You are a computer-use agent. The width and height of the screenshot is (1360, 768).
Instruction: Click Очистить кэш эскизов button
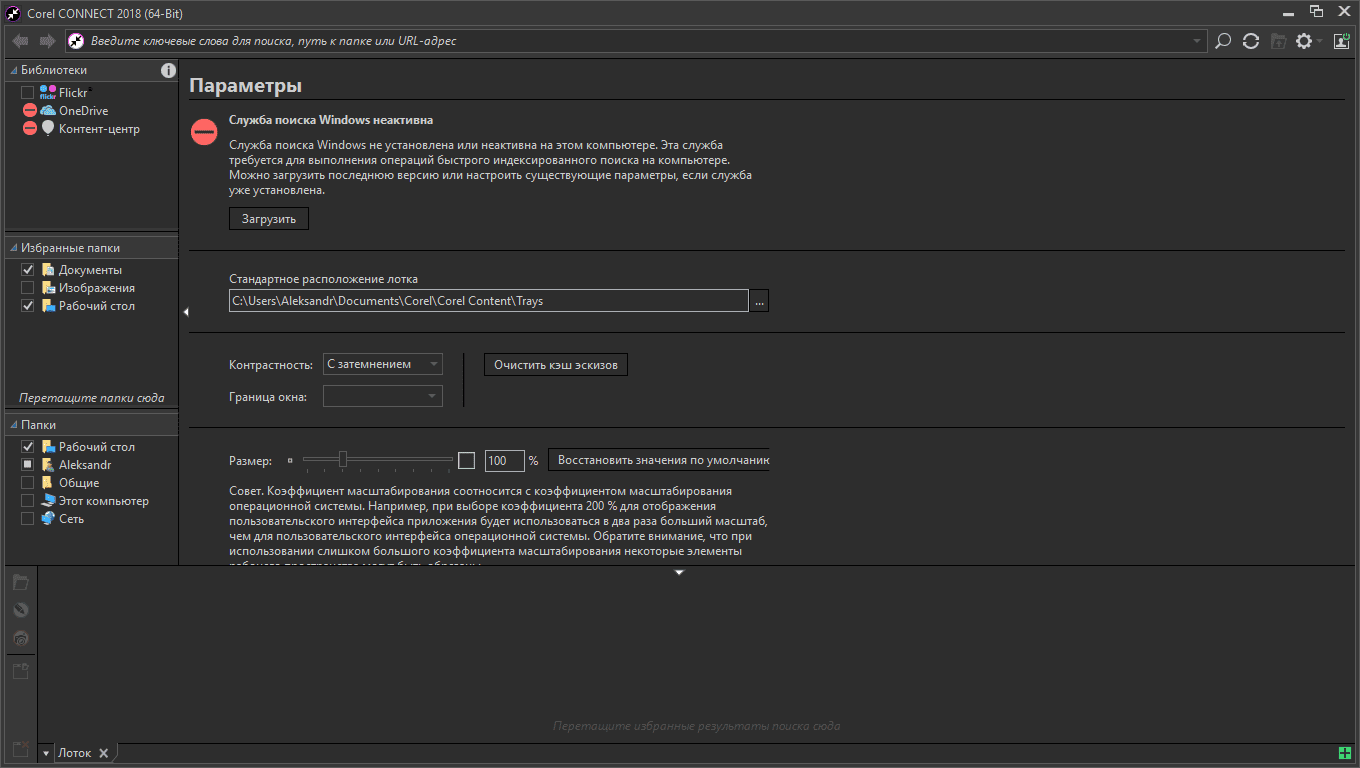coord(556,364)
